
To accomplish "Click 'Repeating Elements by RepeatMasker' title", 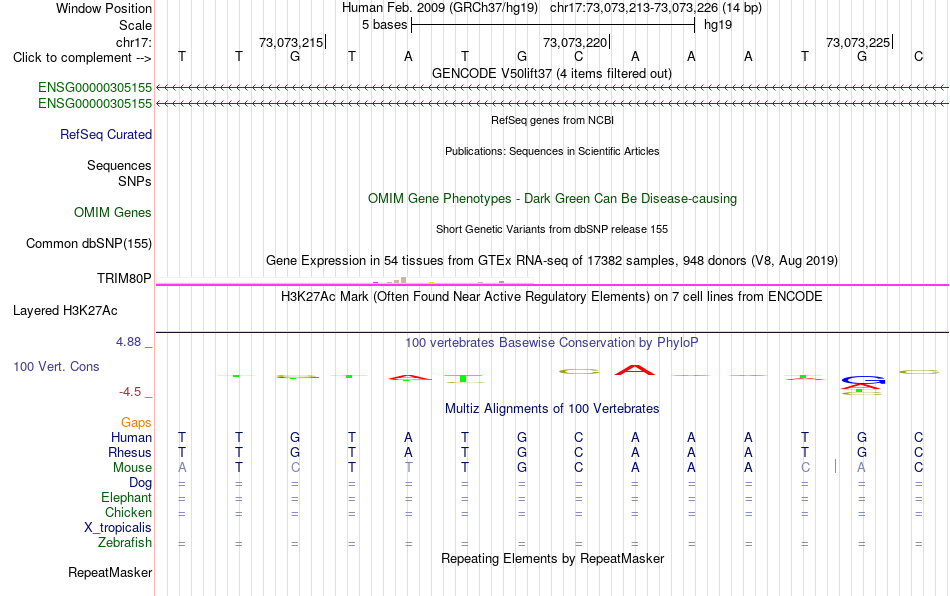I will (x=553, y=558).
